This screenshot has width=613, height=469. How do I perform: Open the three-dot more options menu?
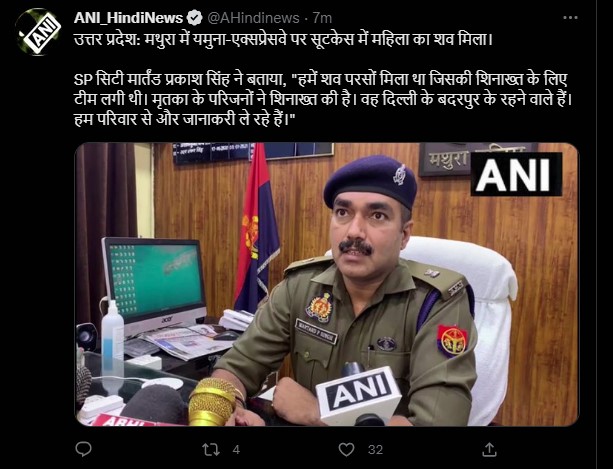[570, 18]
